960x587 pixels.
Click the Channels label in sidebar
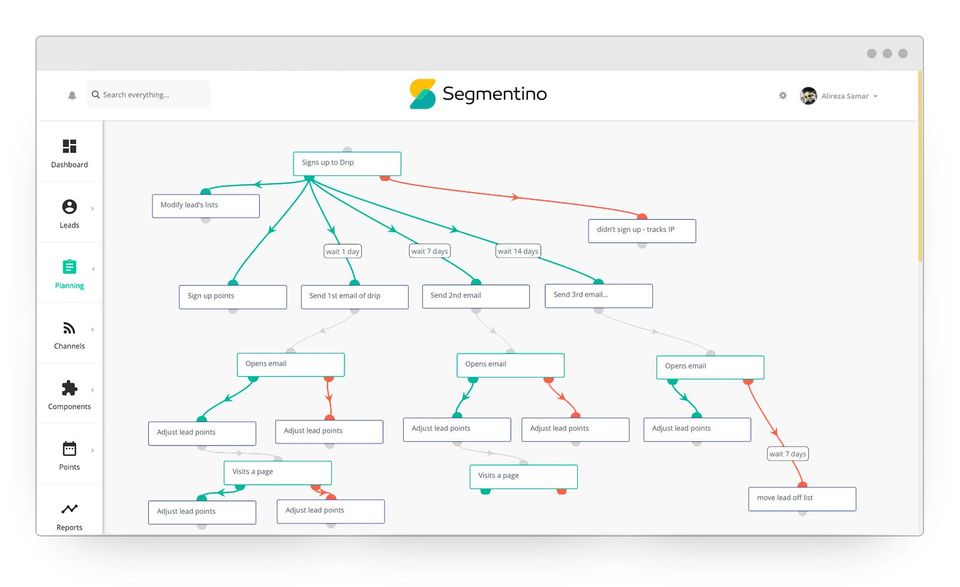coord(69,346)
